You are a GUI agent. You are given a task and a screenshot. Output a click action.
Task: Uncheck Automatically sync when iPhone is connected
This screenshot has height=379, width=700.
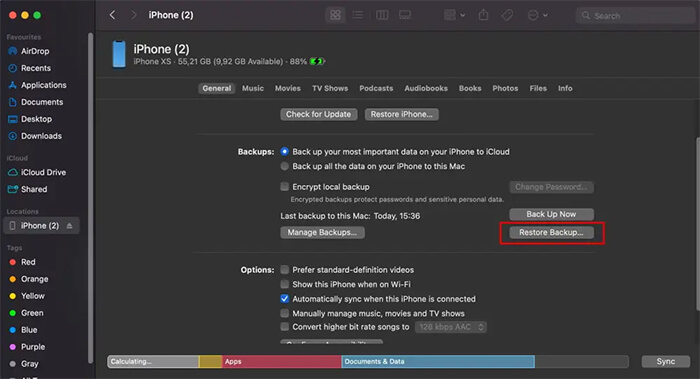click(284, 299)
